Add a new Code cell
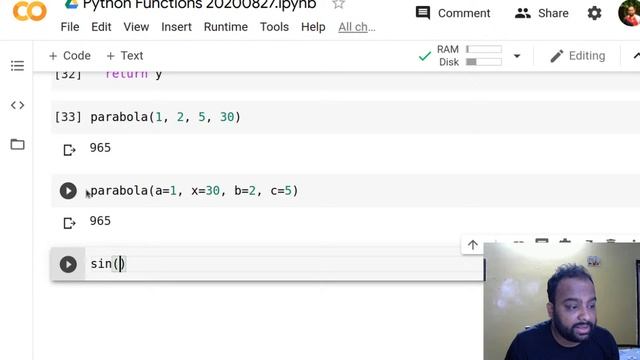This screenshot has height=360, width=640. tap(69, 56)
